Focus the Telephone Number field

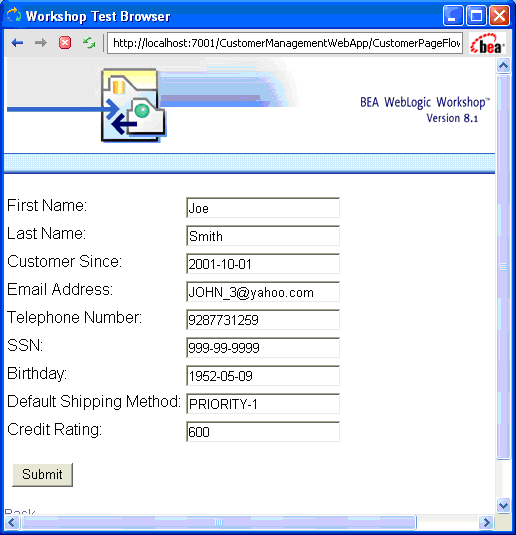click(x=263, y=319)
